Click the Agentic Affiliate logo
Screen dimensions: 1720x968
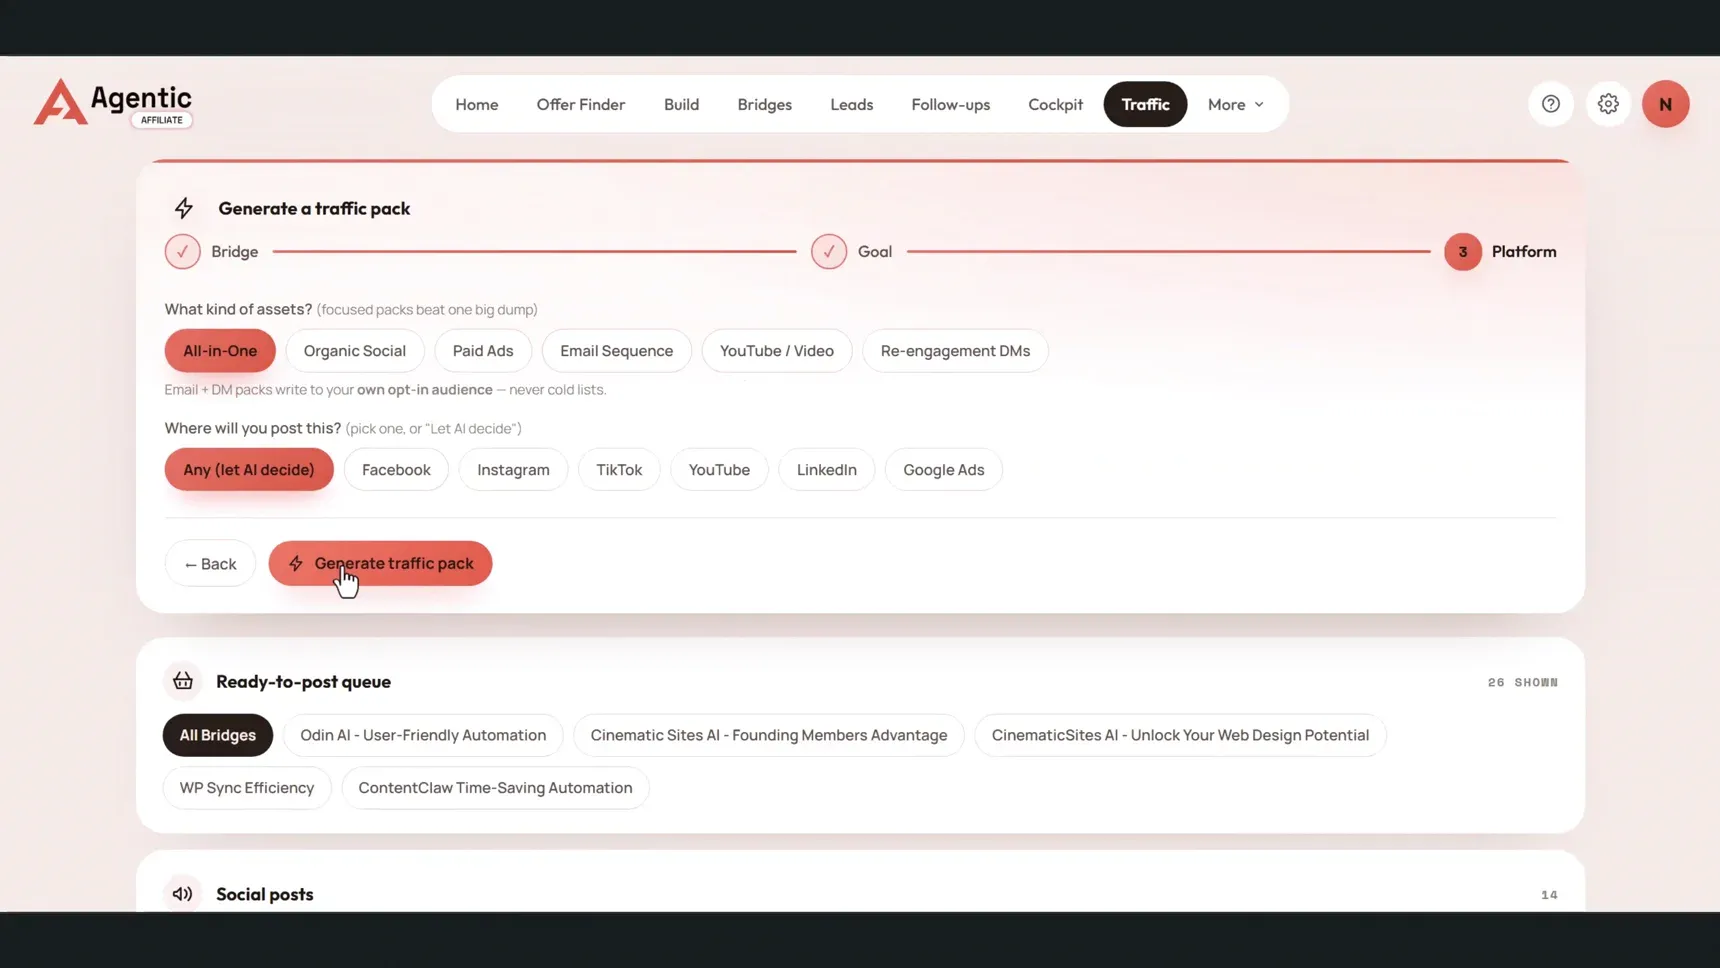point(113,103)
